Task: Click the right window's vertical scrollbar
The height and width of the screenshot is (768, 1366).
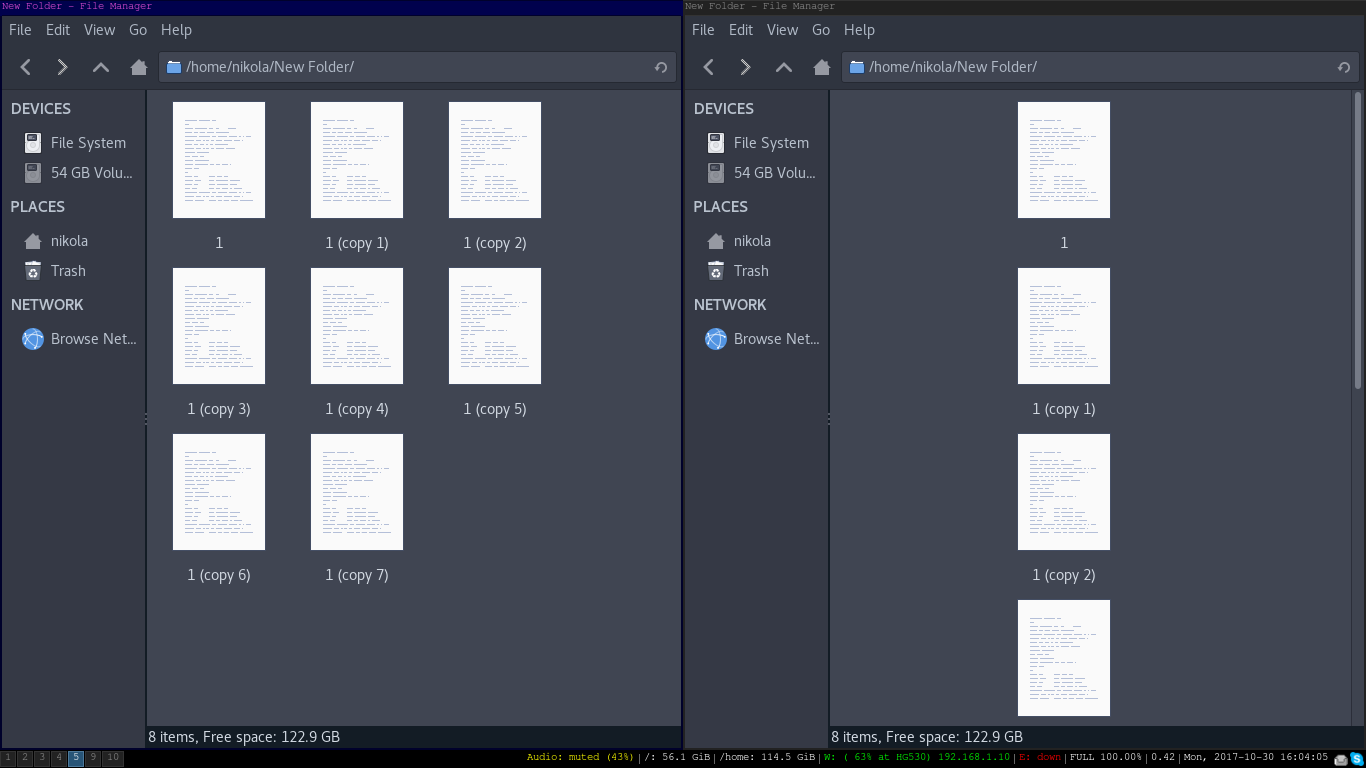Action: pos(1357,240)
